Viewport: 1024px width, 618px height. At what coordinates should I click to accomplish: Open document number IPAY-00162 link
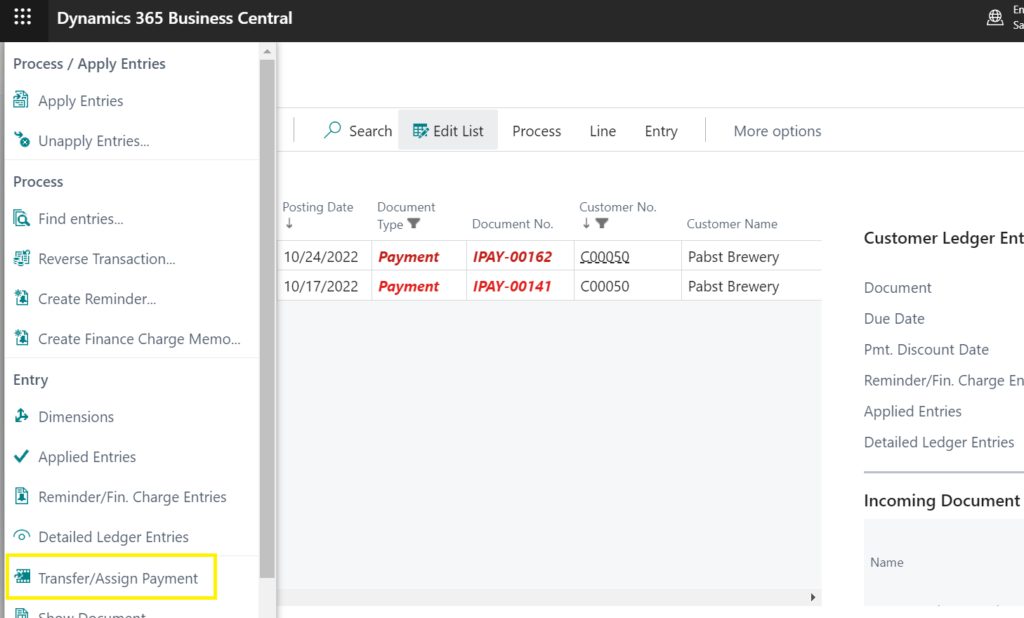512,257
